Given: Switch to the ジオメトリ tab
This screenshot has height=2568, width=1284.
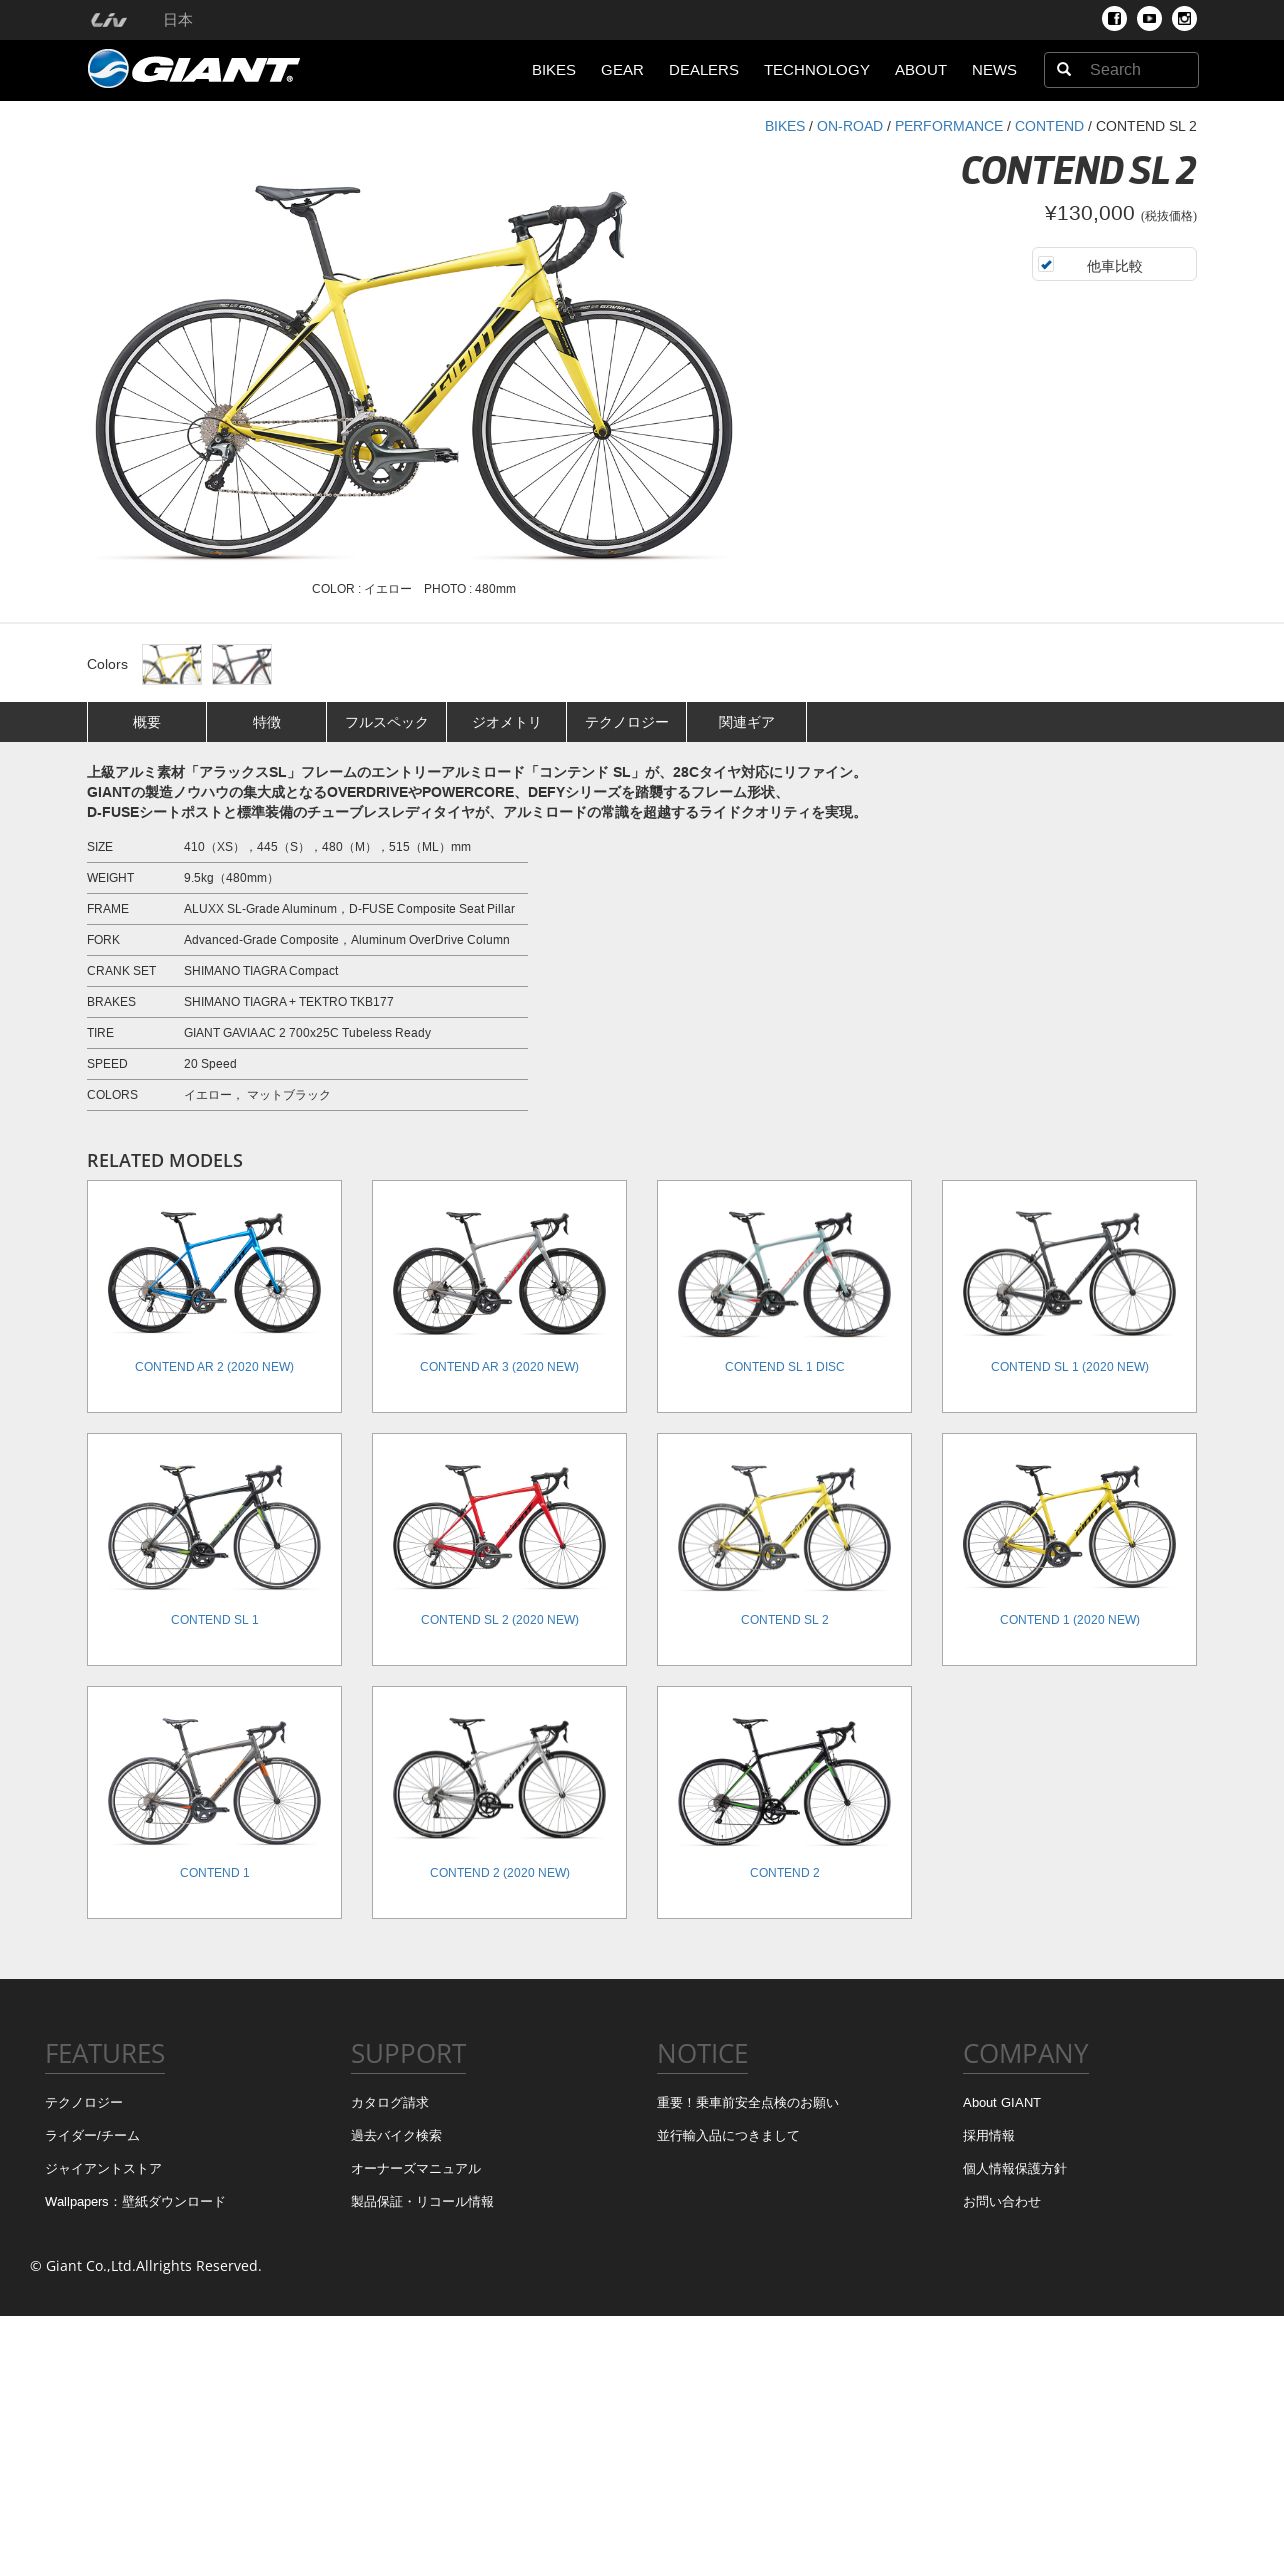Looking at the screenshot, I should tap(507, 722).
